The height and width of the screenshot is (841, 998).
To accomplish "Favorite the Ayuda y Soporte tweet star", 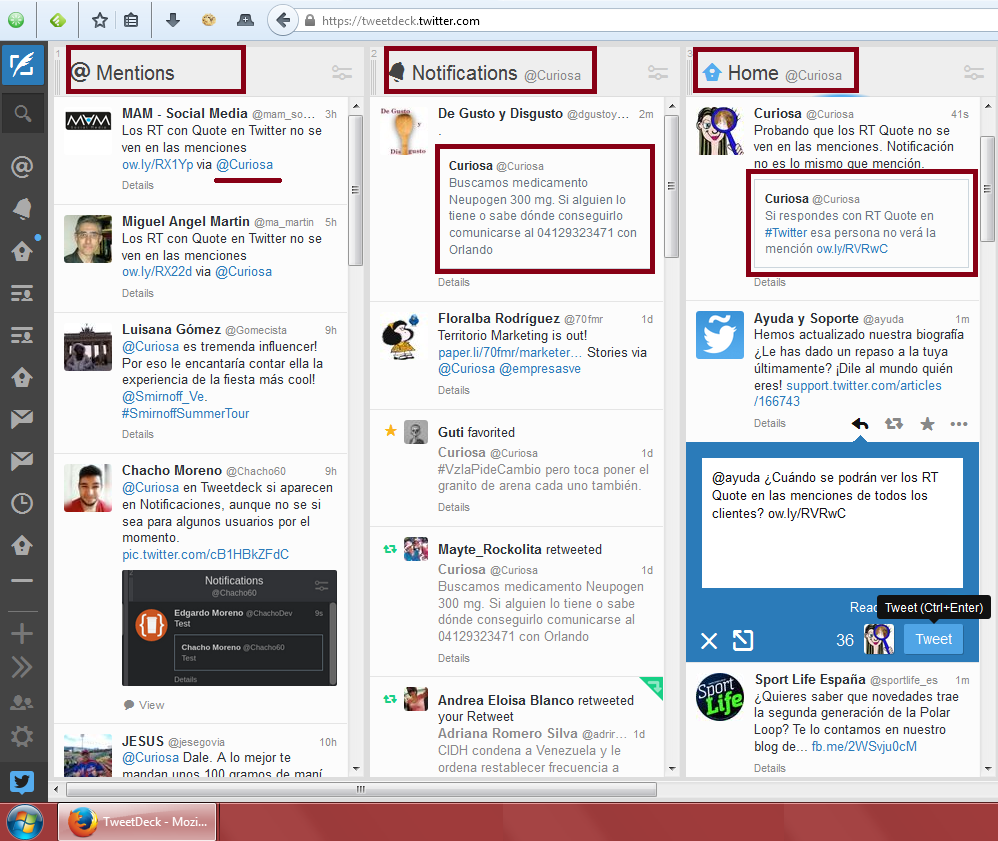I will pyautogui.click(x=927, y=423).
